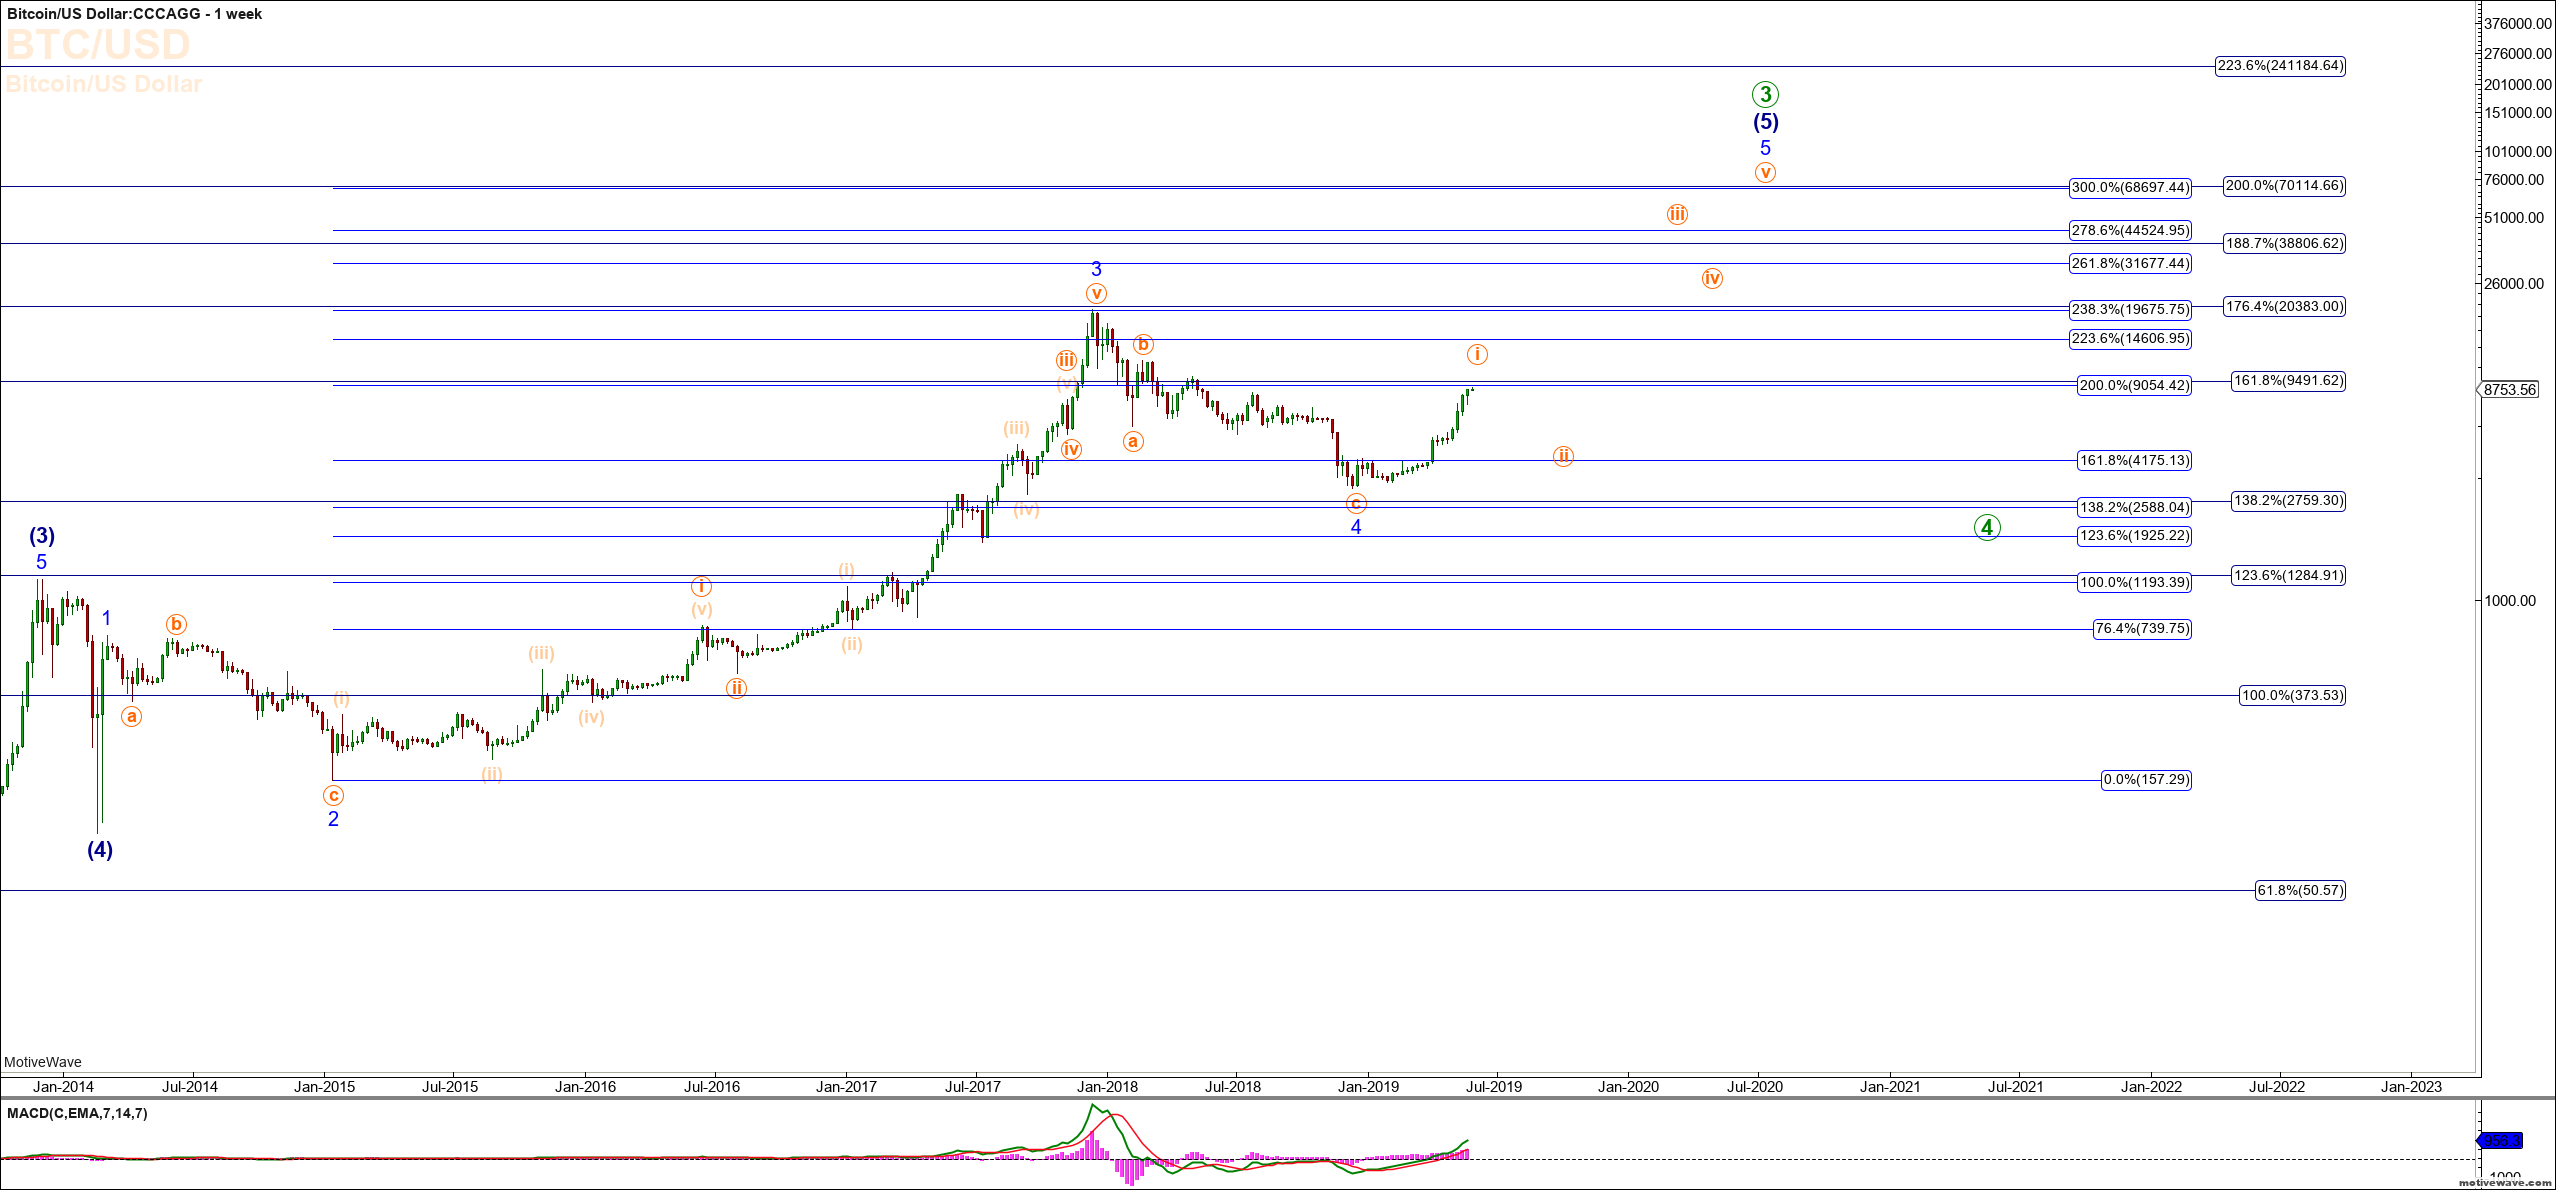
Task: Click the 188.7%(38806.62) Fibonacci label
Action: (2284, 243)
